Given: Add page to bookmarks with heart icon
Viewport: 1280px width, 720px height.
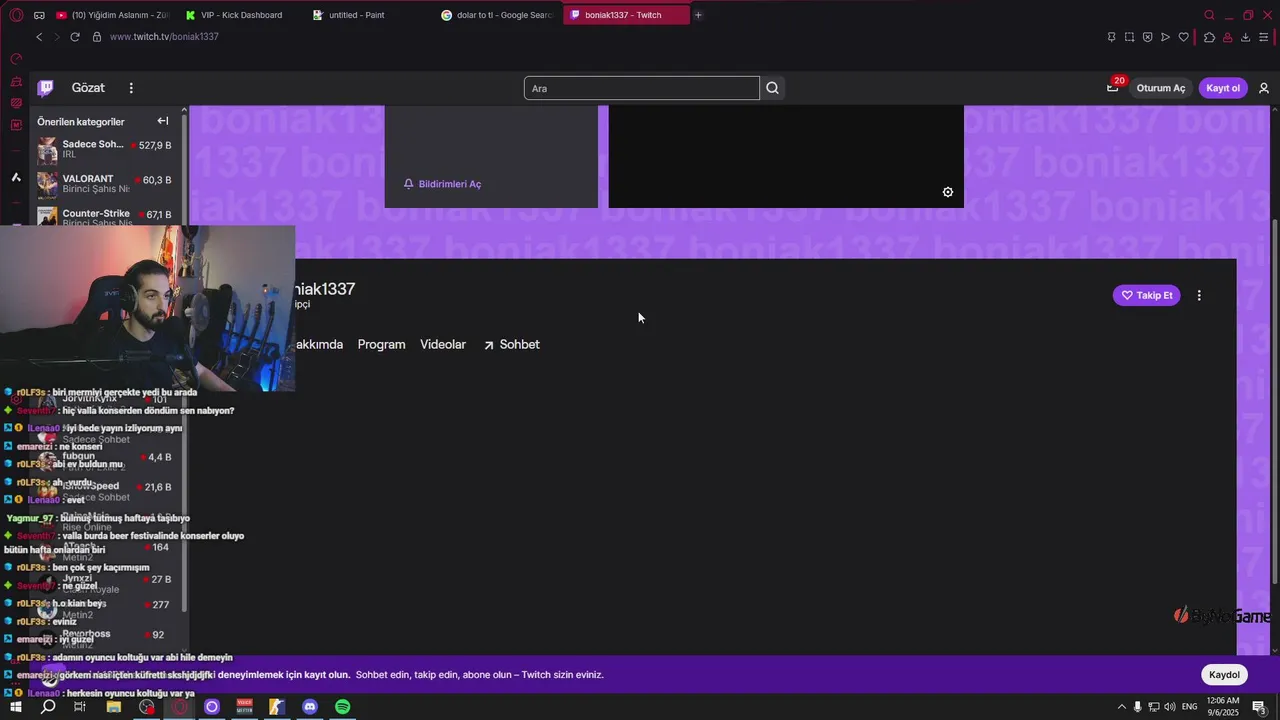Looking at the screenshot, I should coord(1184,37).
